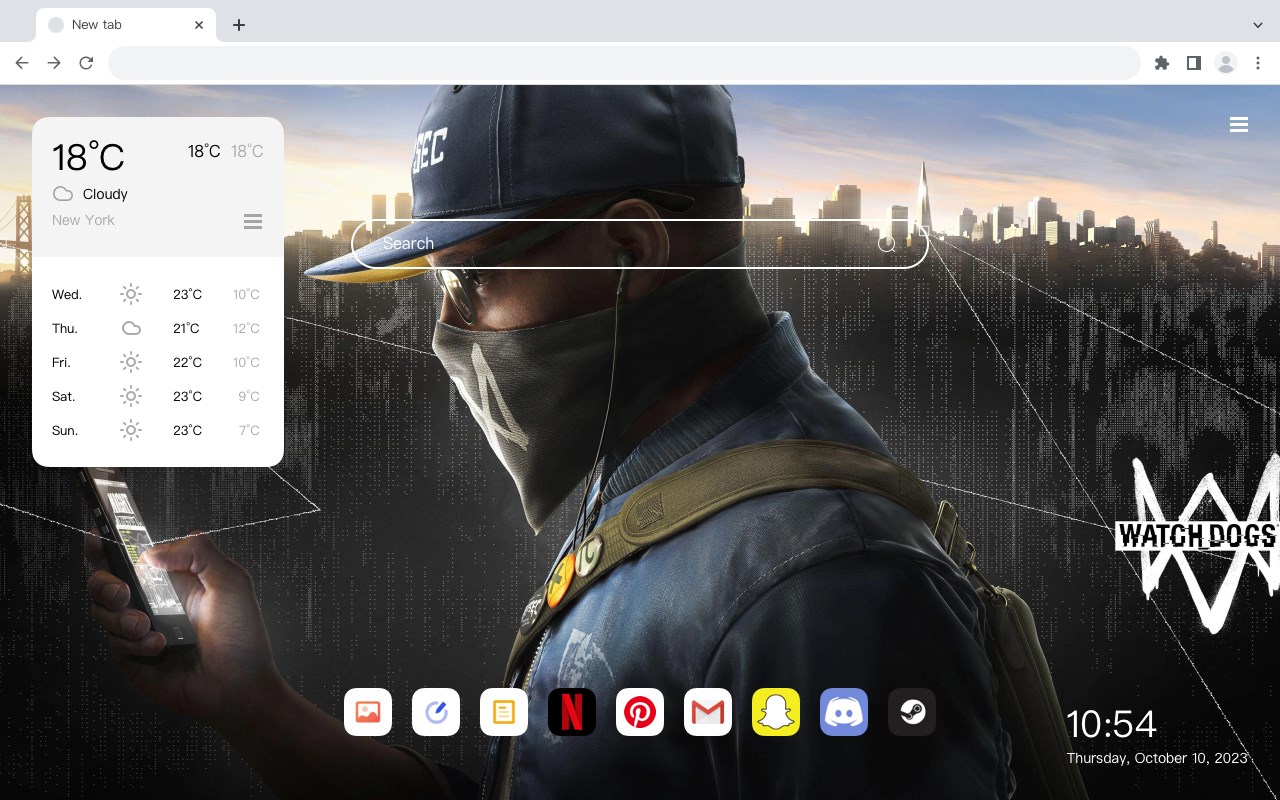Open the Snapchat shortcut
Viewport: 1280px width, 800px height.
tap(776, 712)
